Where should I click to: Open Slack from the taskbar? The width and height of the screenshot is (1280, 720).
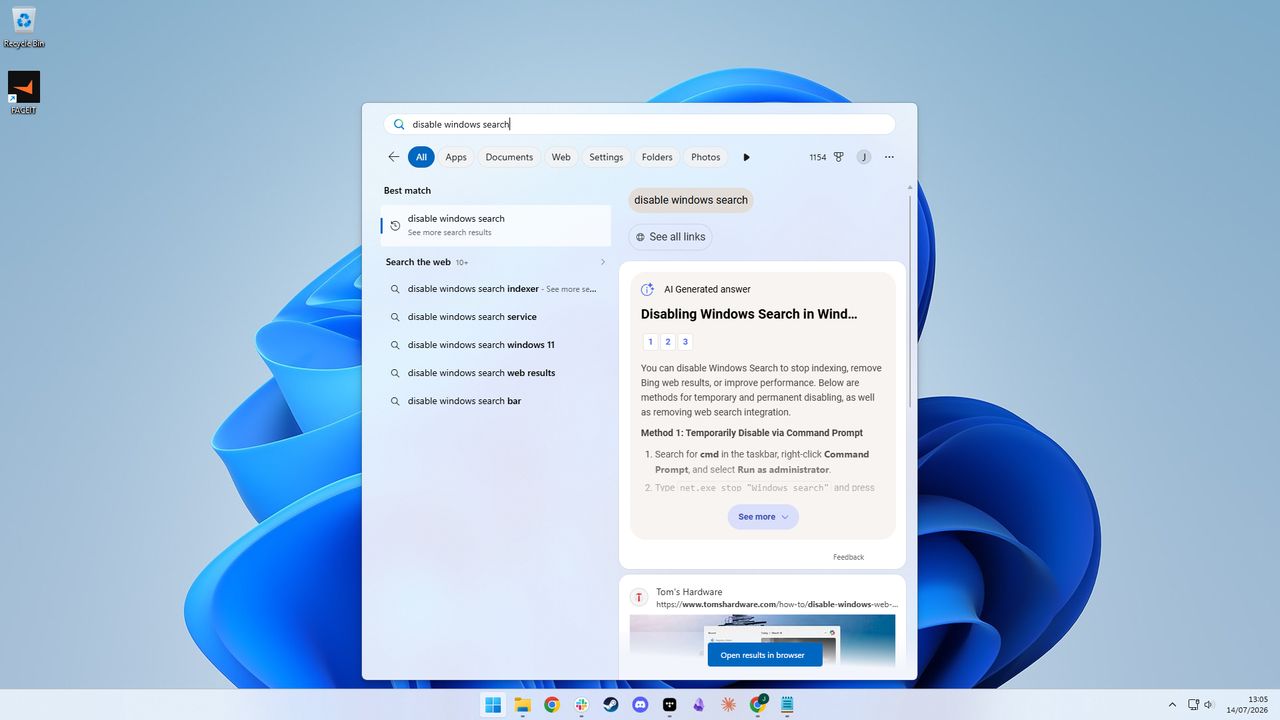(x=581, y=705)
